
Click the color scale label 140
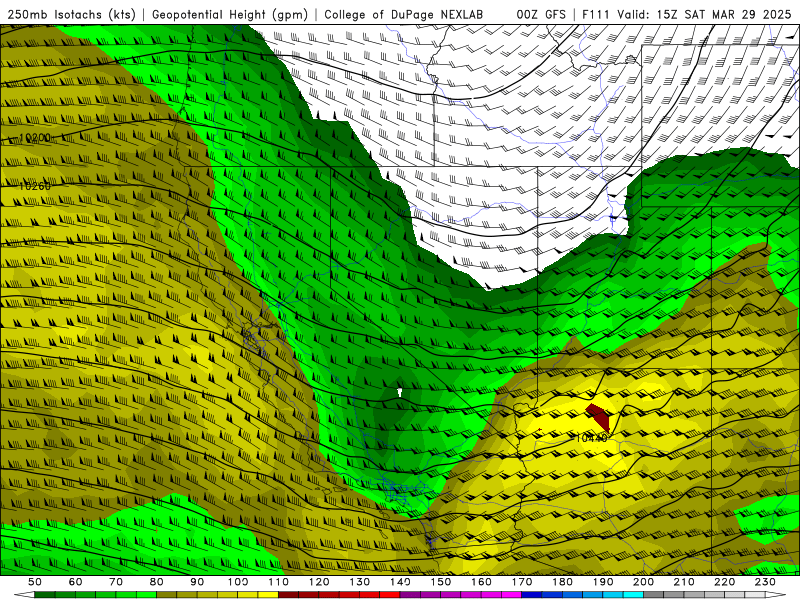pos(400,582)
